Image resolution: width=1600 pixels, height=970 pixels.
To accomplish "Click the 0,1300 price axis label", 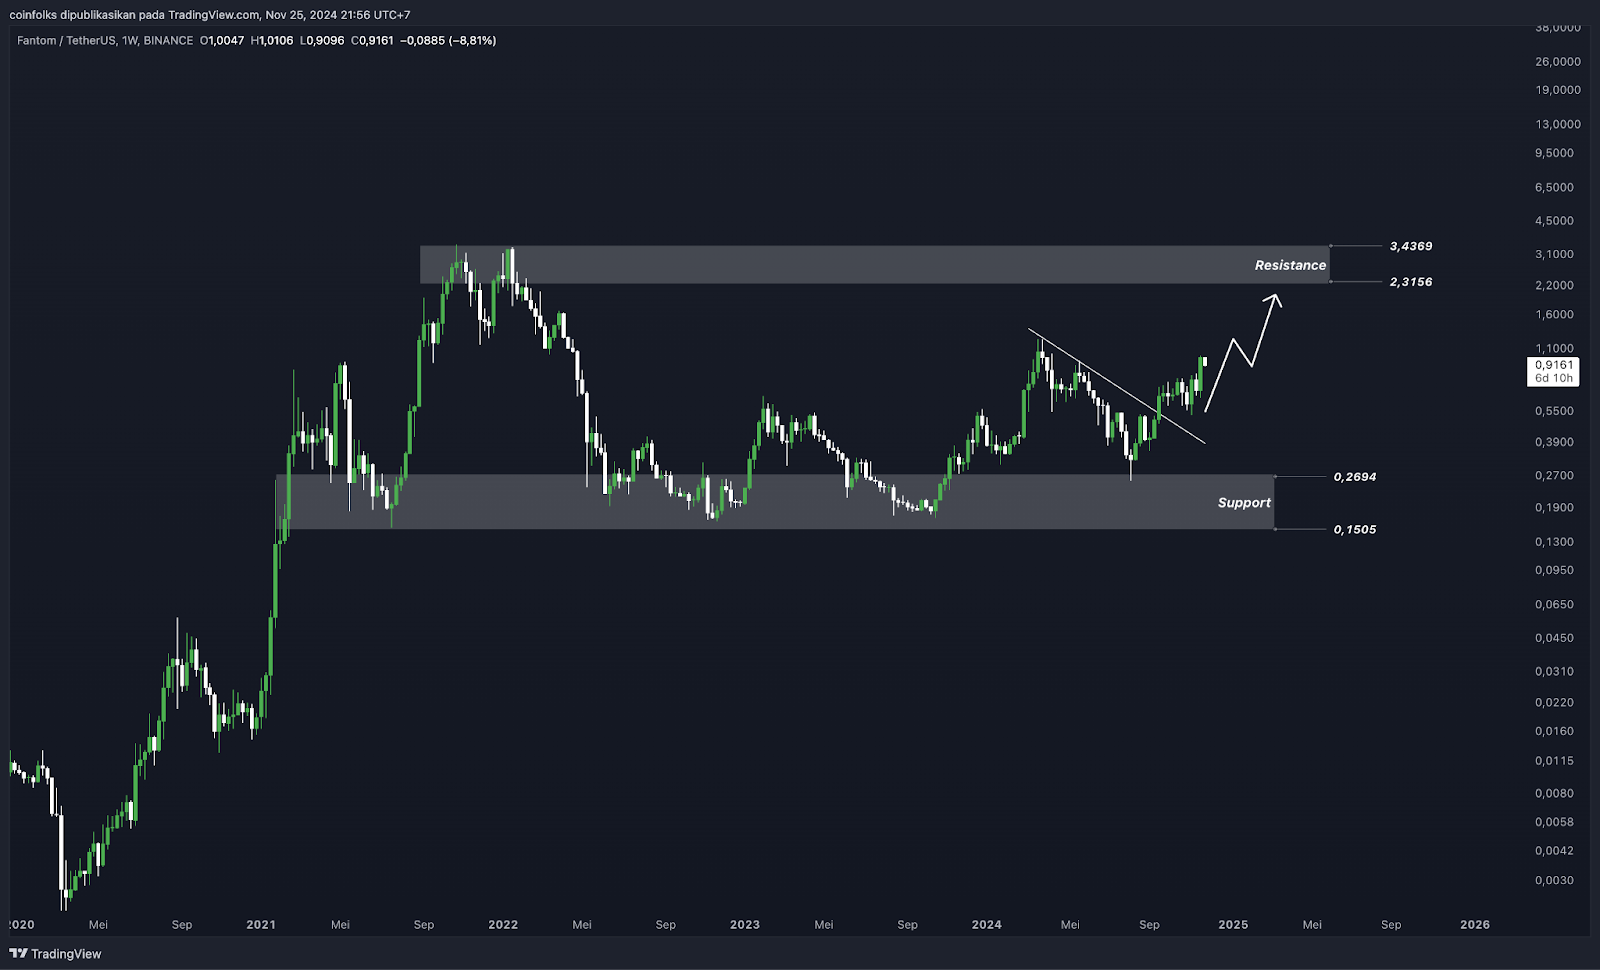I will [x=1554, y=542].
